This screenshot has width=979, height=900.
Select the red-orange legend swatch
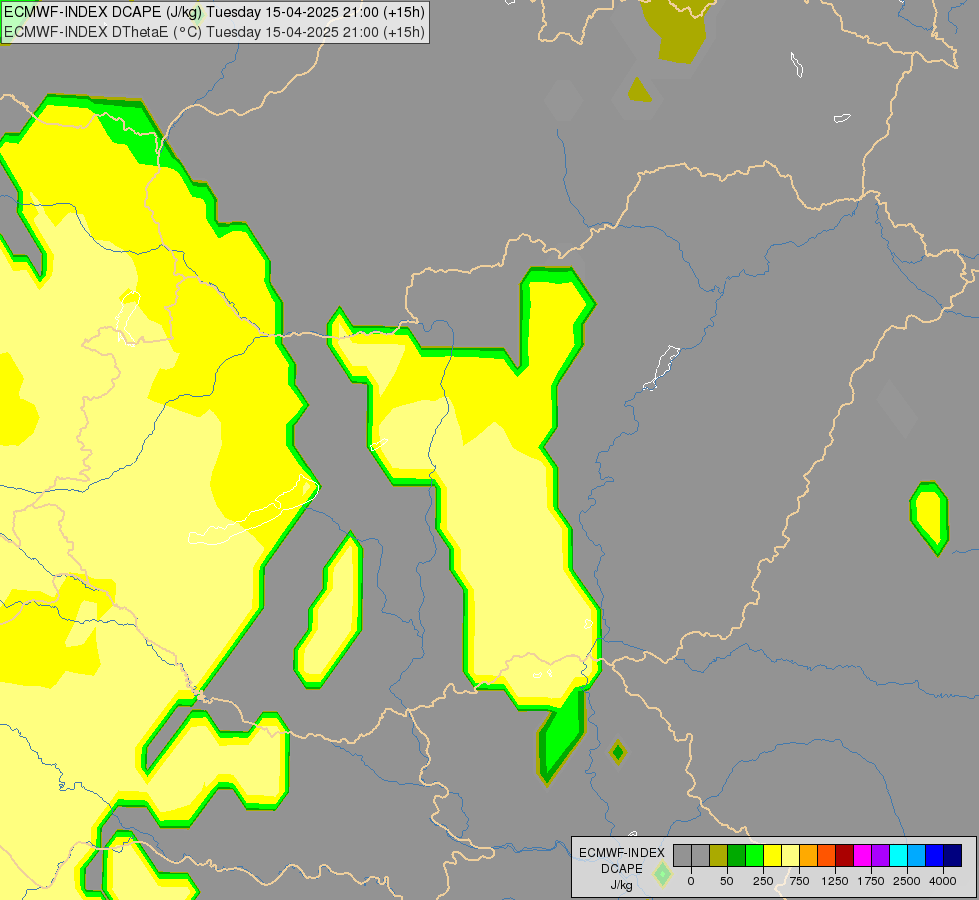(827, 856)
